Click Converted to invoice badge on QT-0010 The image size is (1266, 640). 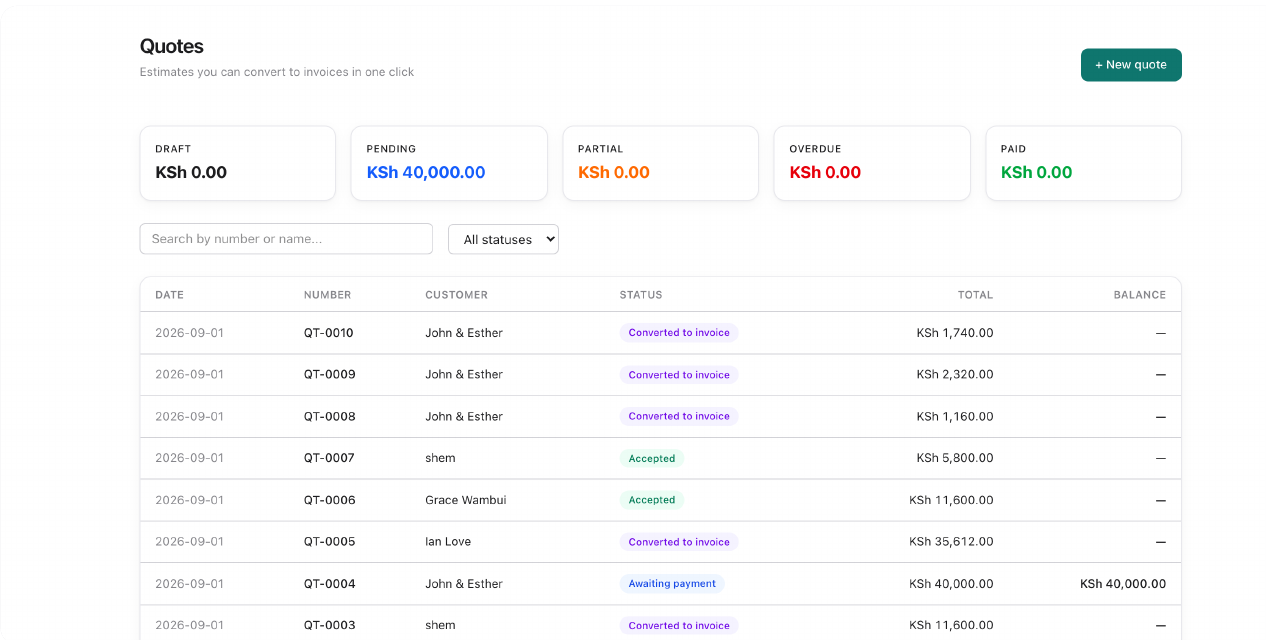click(x=679, y=333)
